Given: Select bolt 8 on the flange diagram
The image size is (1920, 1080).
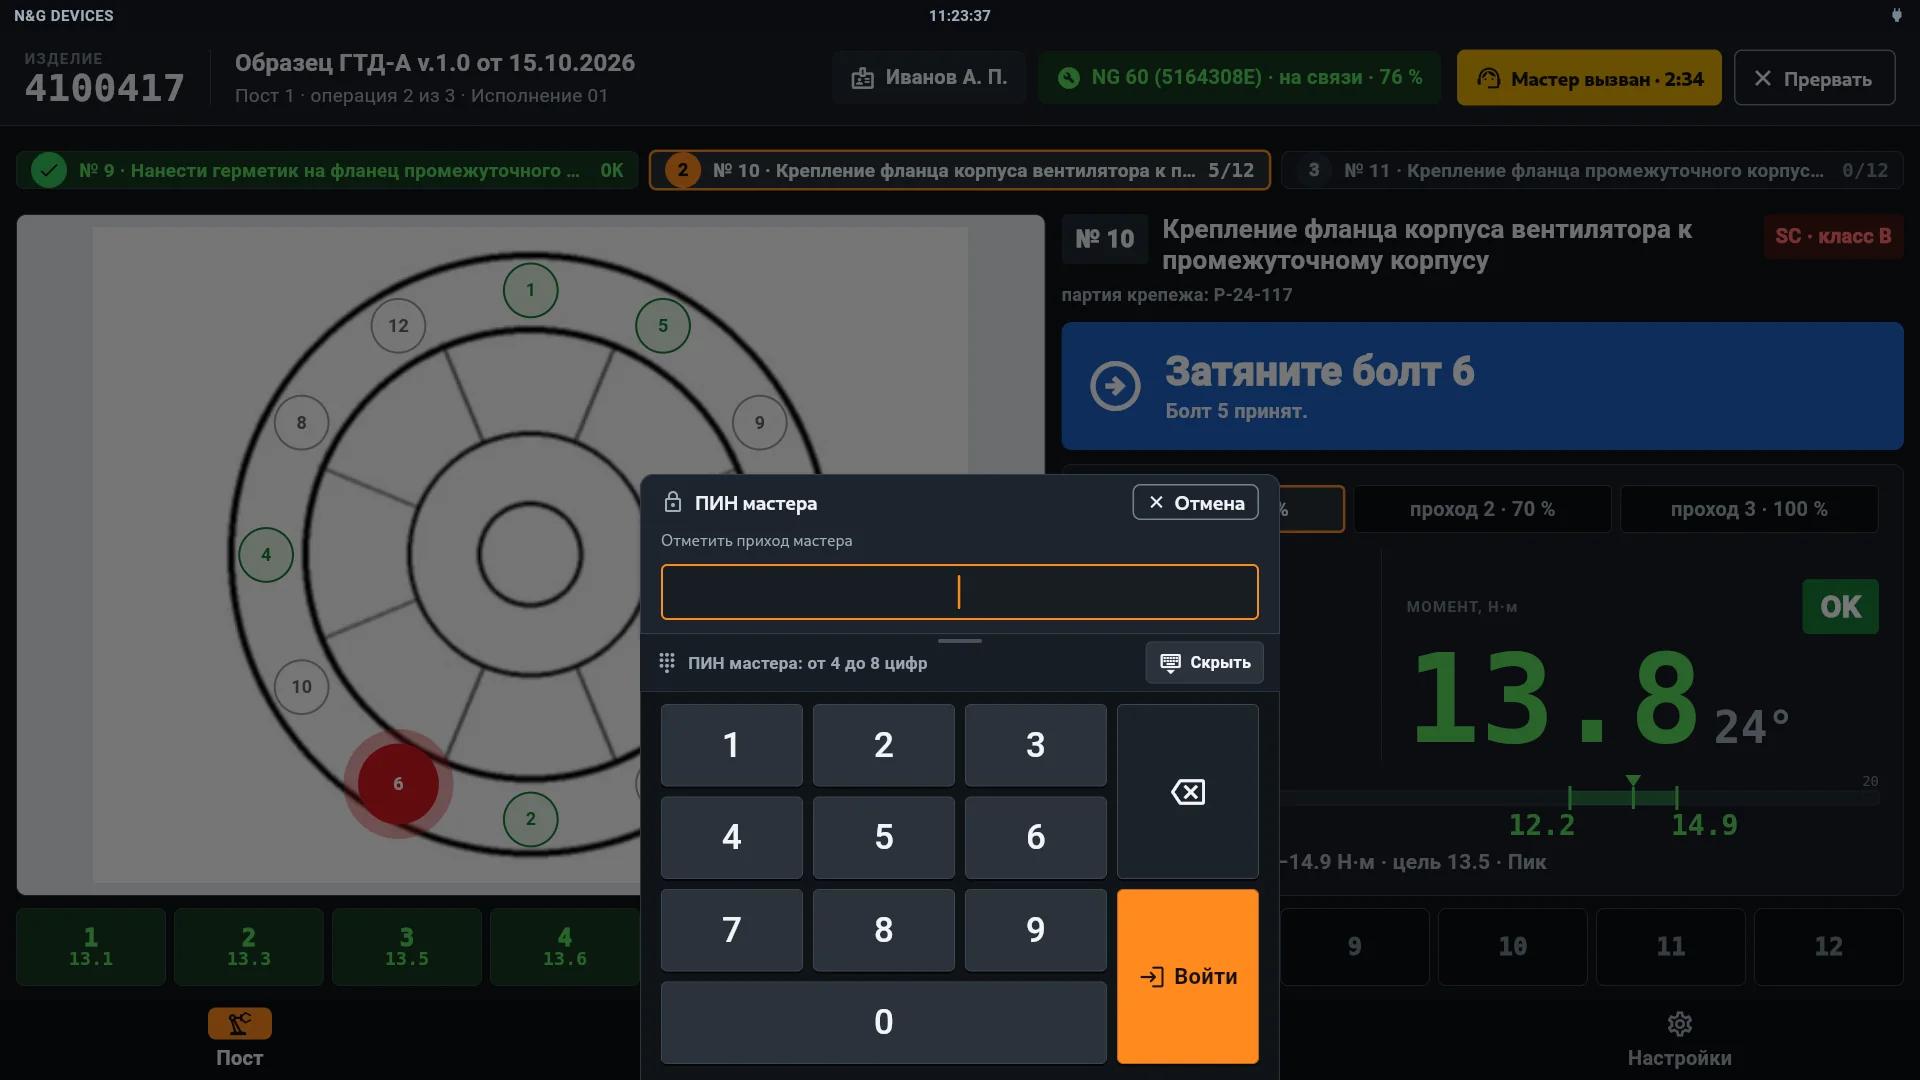Looking at the screenshot, I should [301, 422].
